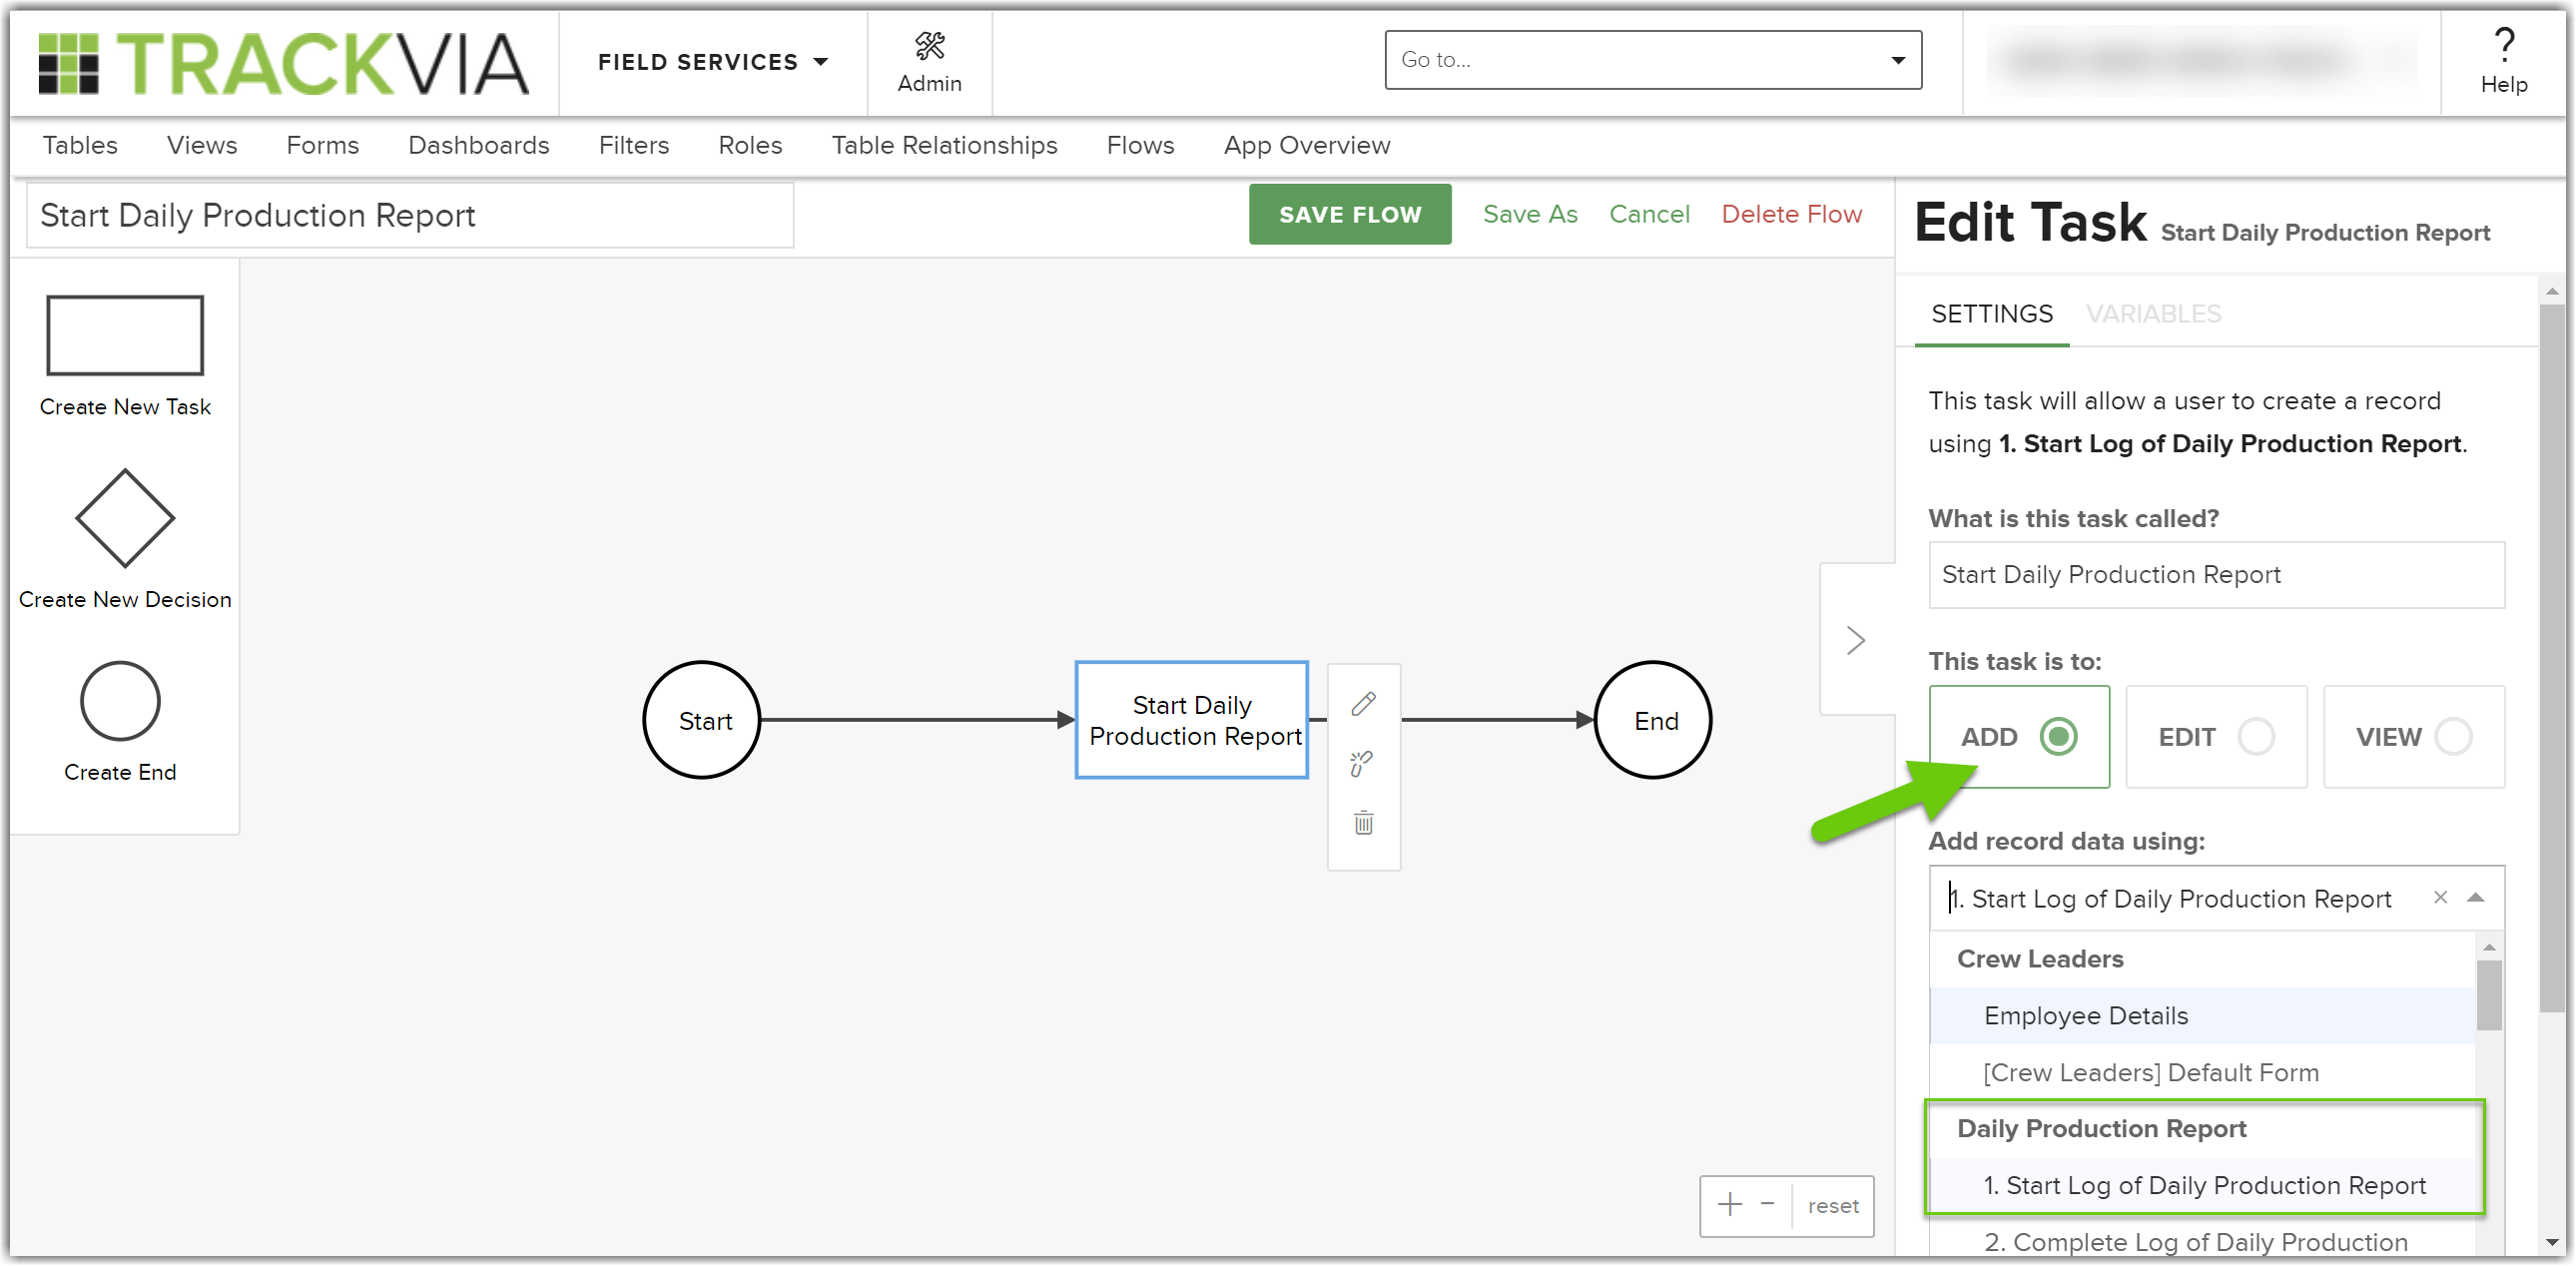Select the Start Daily Production Report task box
The height and width of the screenshot is (1266, 2576).
coord(1192,720)
